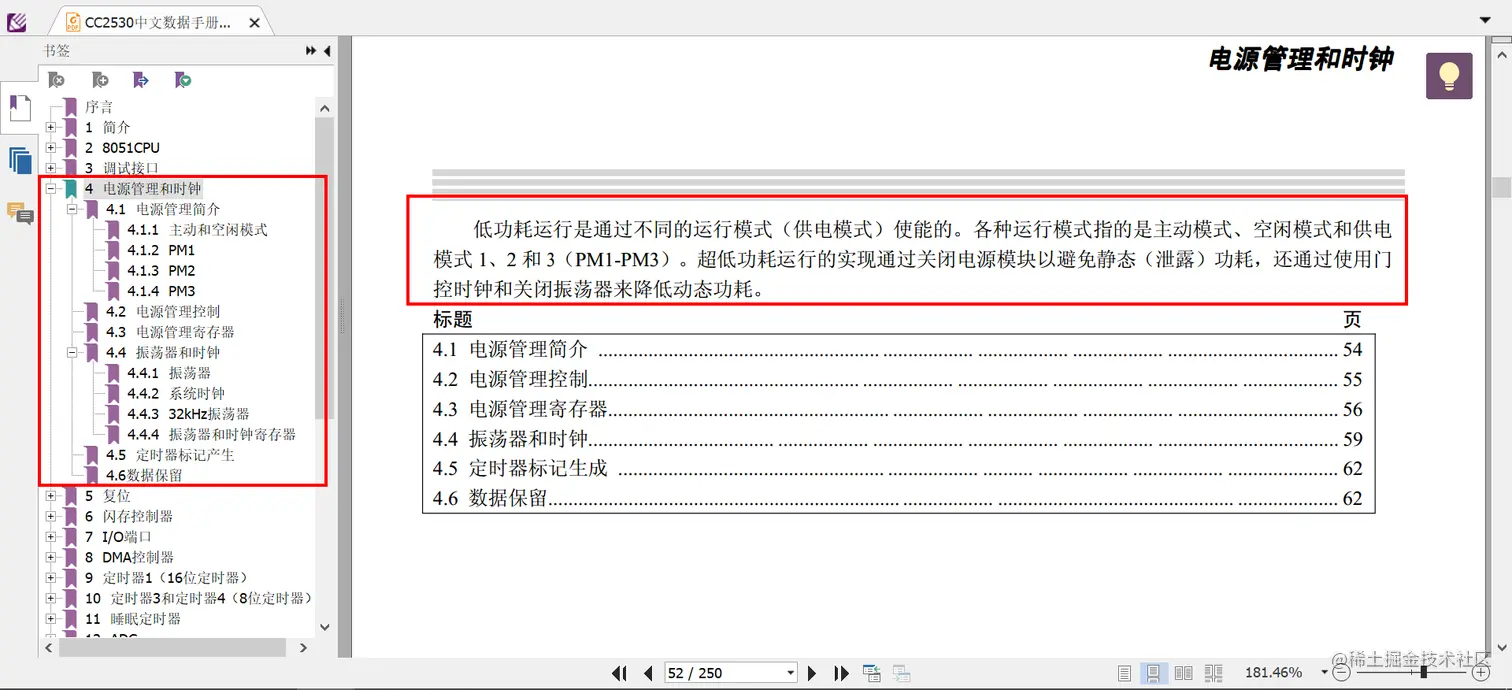Open the Pages thumbnail side panel icon
This screenshot has height=690, width=1512.
click(x=19, y=160)
